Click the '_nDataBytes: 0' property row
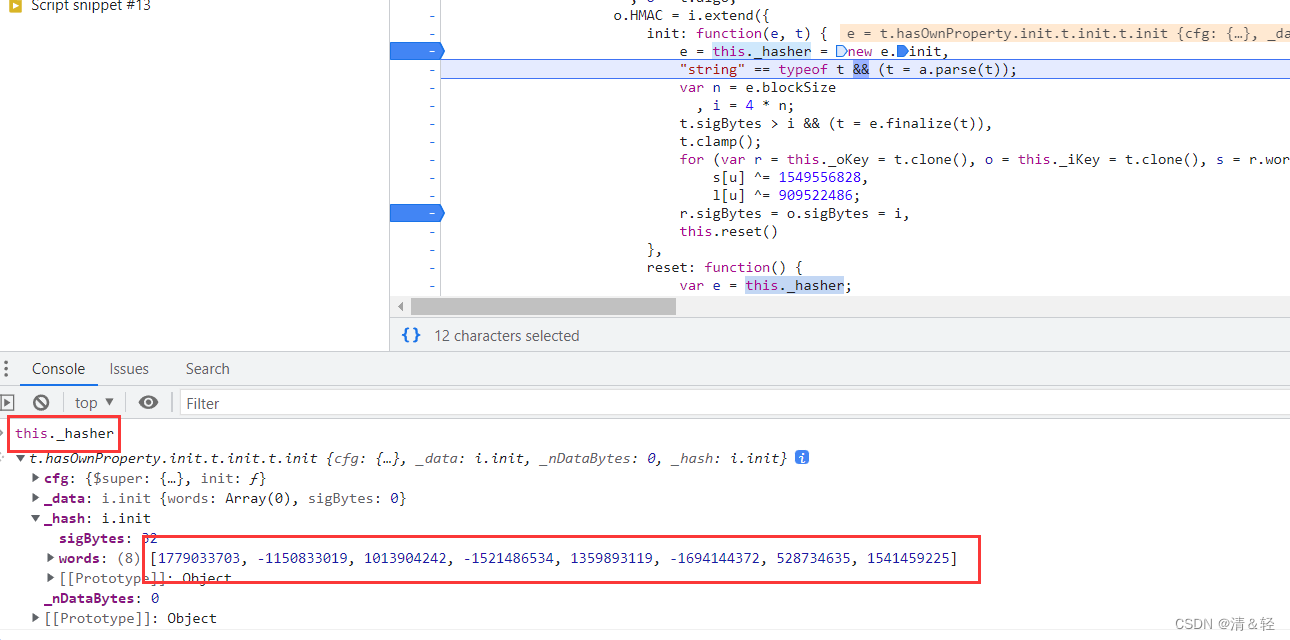1290x640 pixels. point(101,598)
